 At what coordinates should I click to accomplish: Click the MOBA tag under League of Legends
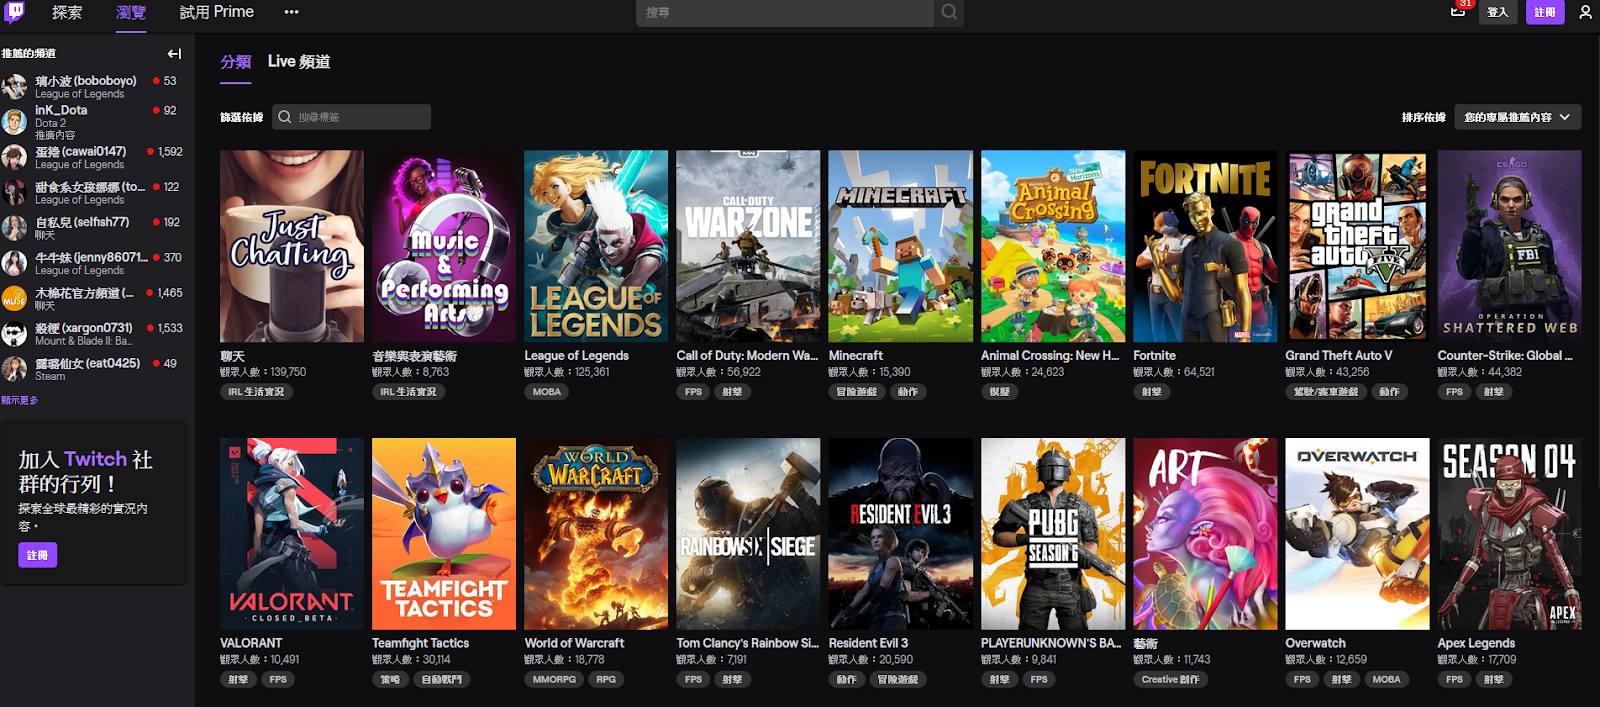(547, 392)
